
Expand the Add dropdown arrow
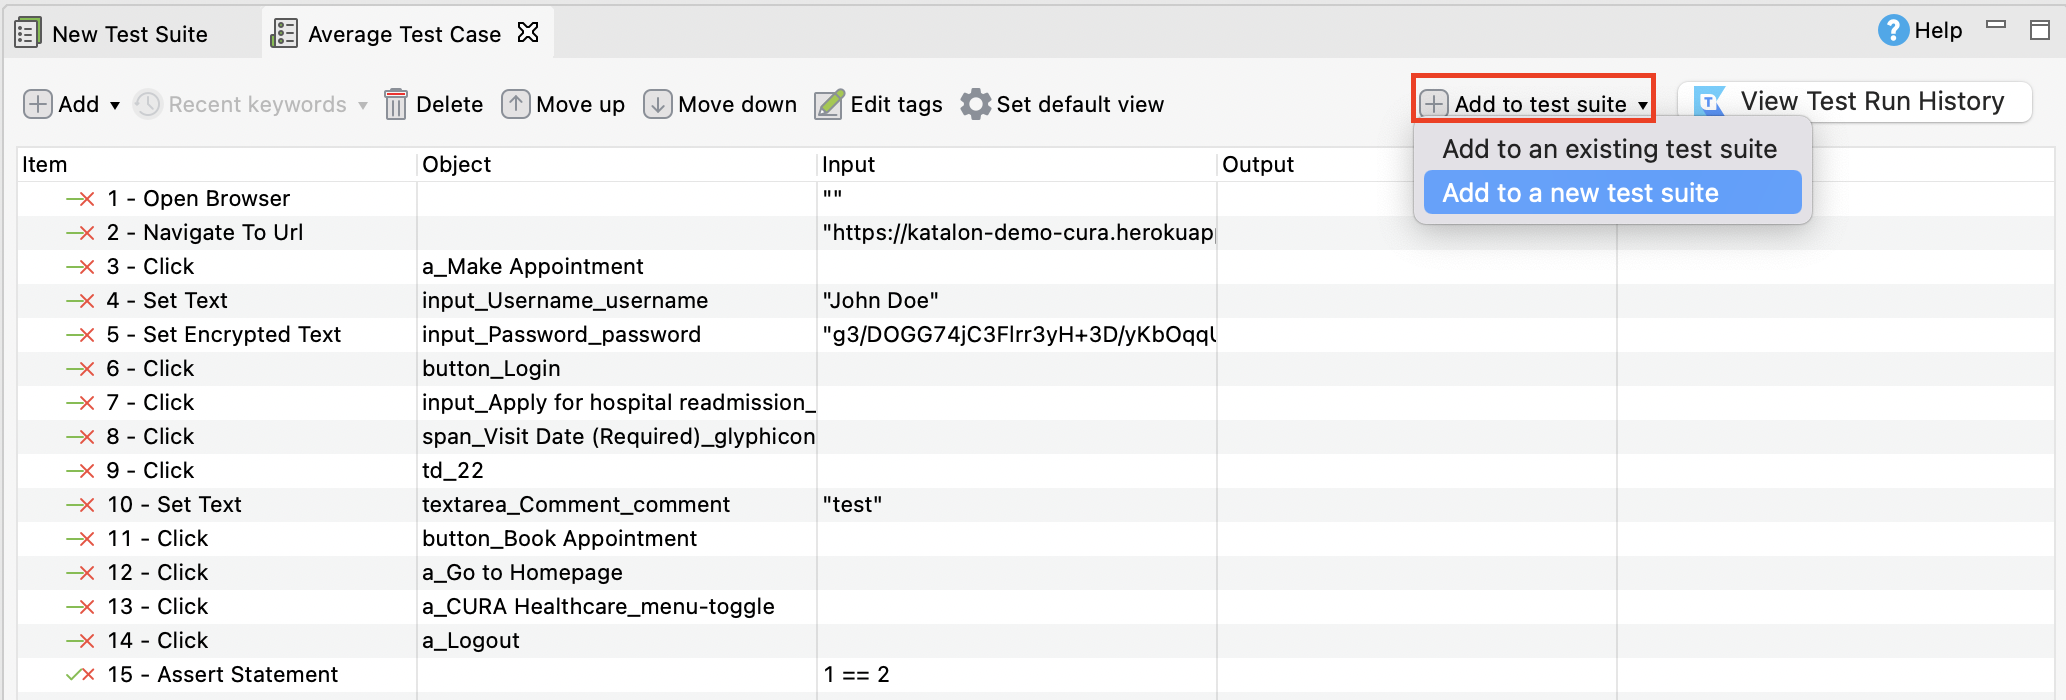pos(115,105)
